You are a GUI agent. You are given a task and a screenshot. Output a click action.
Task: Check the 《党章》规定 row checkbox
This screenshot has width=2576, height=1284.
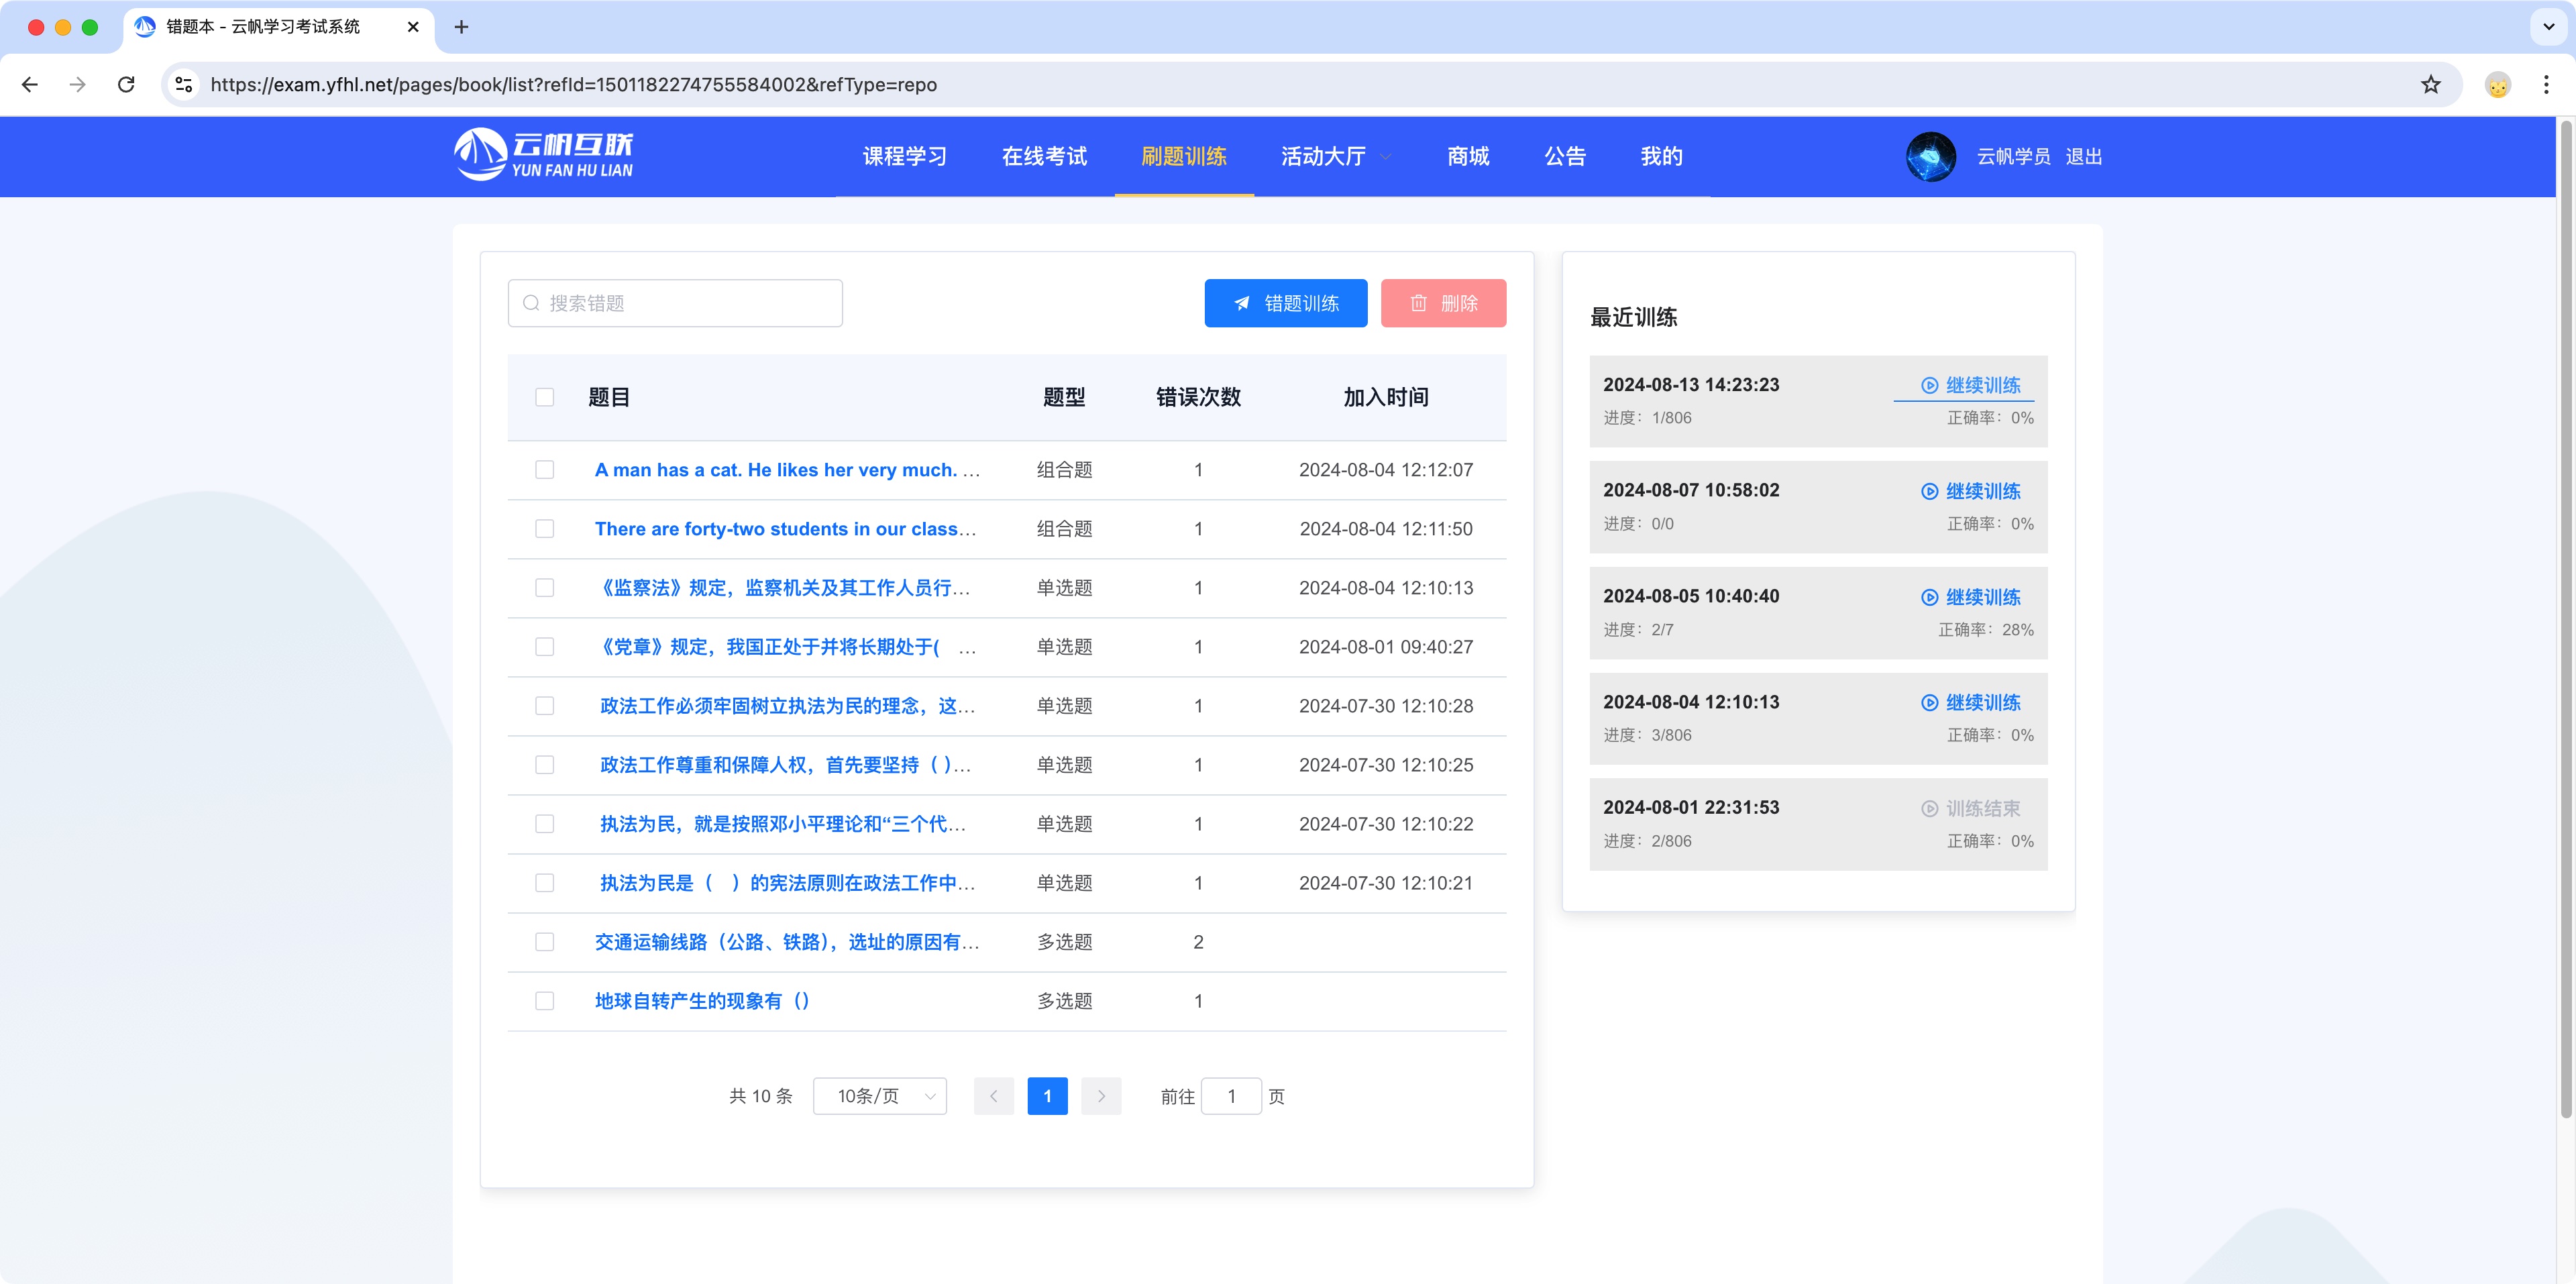pos(544,647)
